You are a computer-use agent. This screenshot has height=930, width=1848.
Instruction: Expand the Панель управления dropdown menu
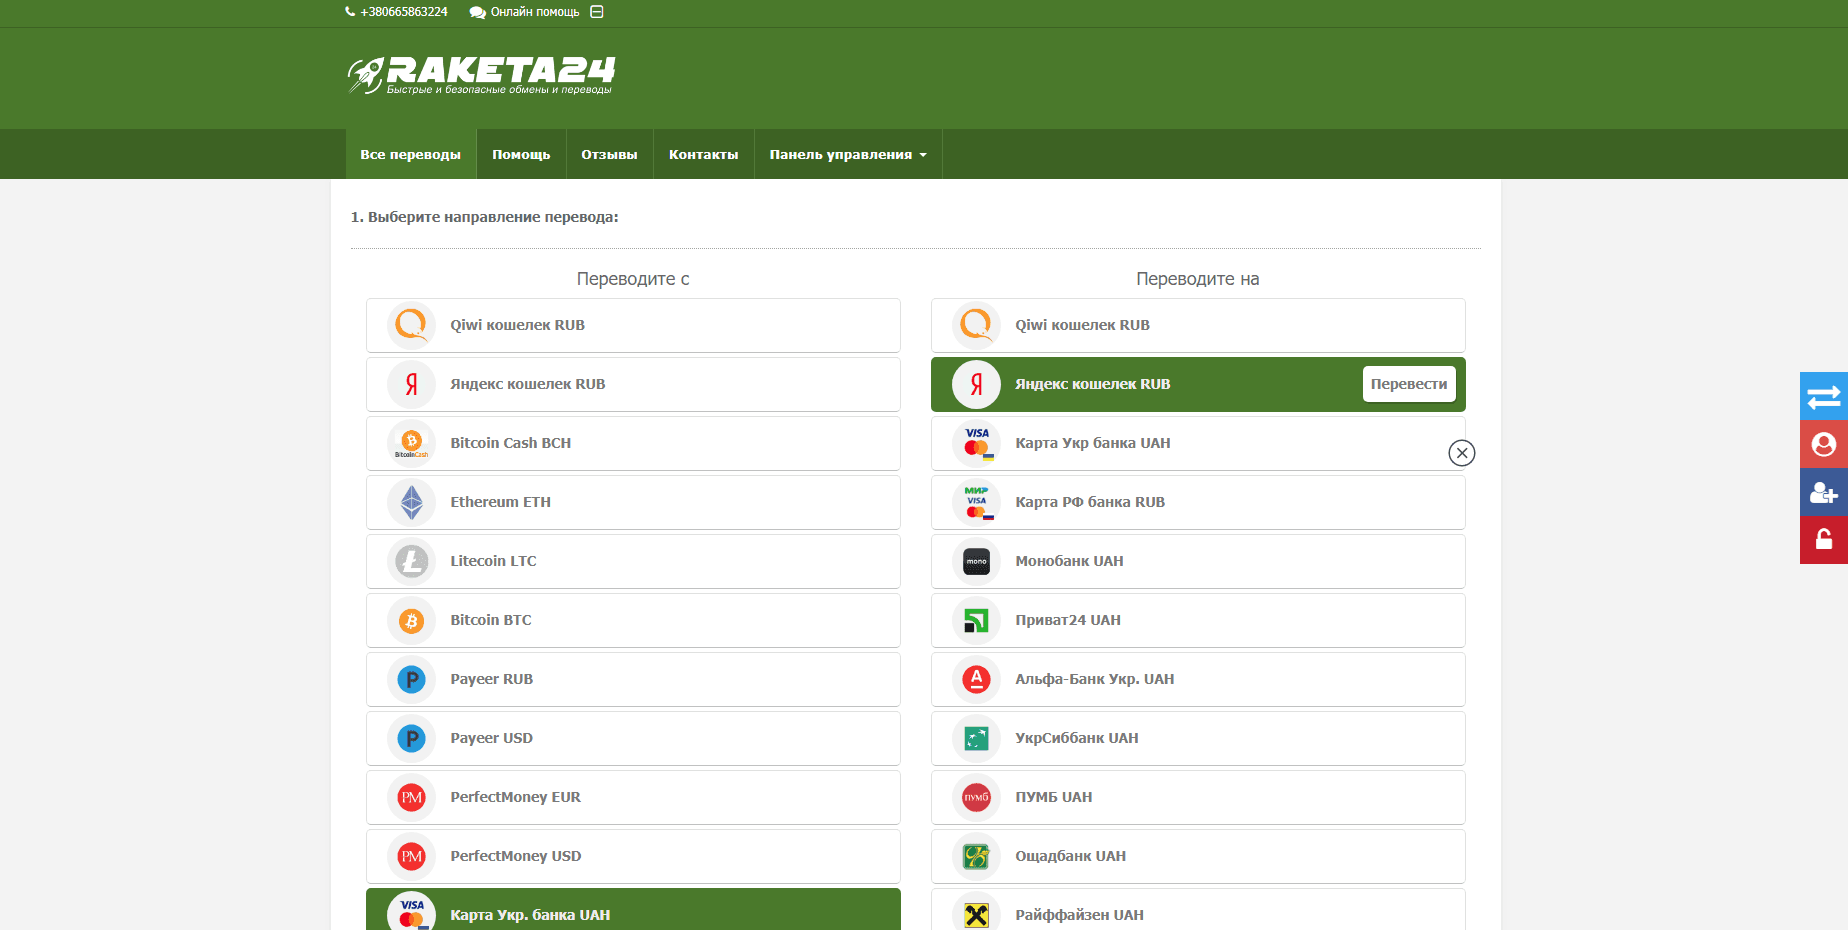click(x=847, y=155)
